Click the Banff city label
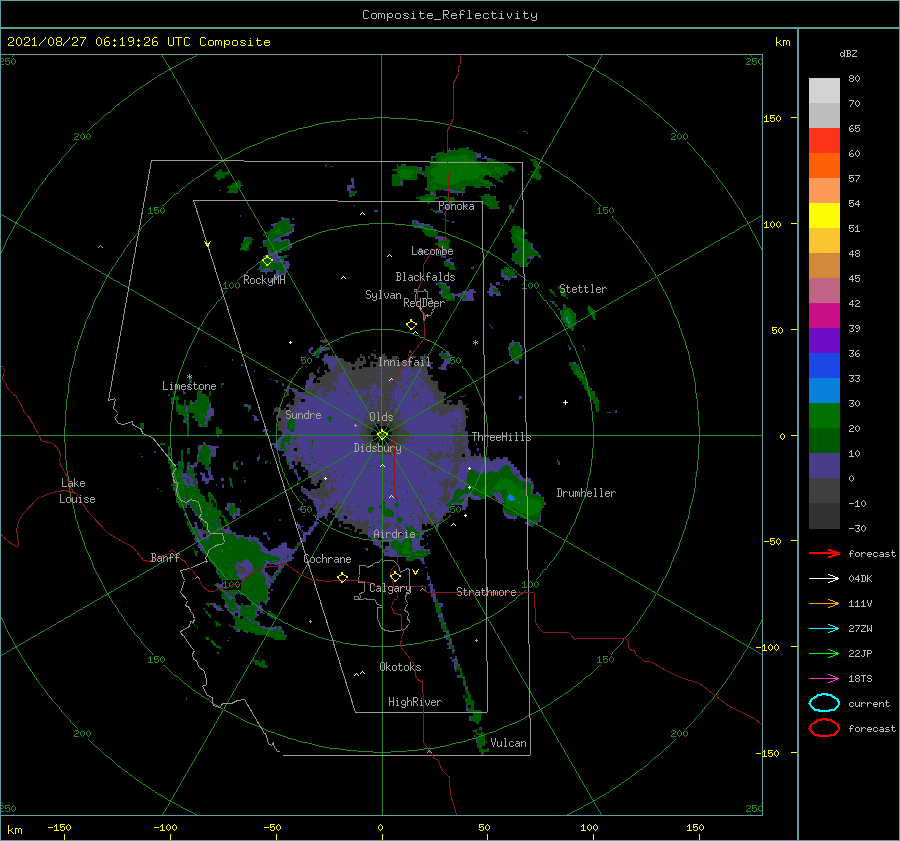Screen dimensions: 900x841 click(x=165, y=557)
